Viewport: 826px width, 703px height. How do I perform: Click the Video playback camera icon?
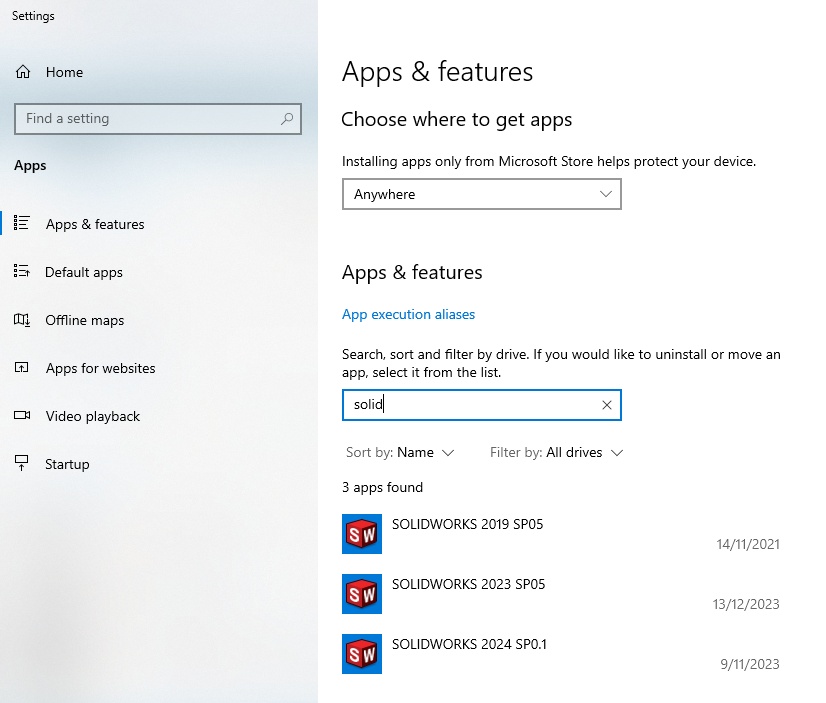pyautogui.click(x=22, y=415)
